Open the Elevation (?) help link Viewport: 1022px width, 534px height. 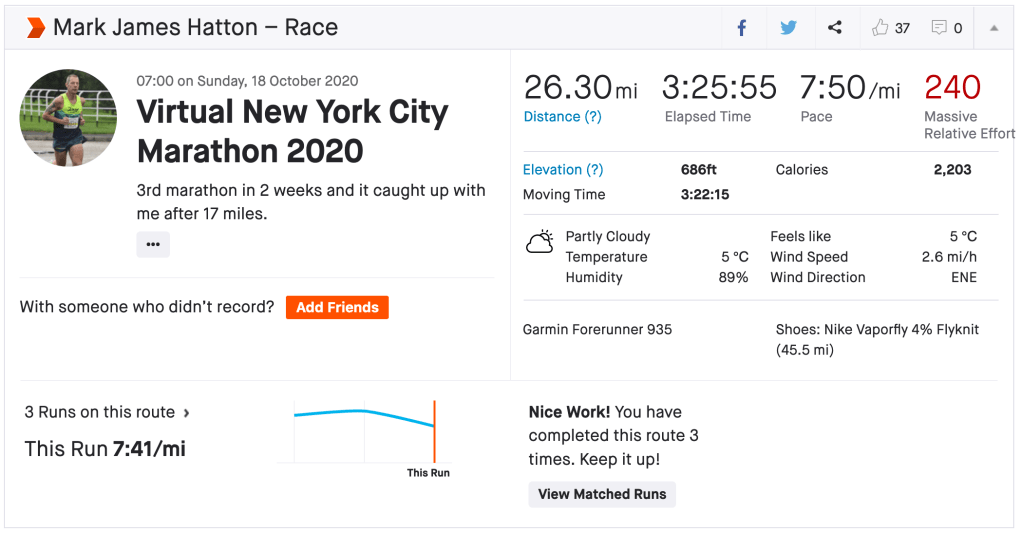tap(563, 170)
